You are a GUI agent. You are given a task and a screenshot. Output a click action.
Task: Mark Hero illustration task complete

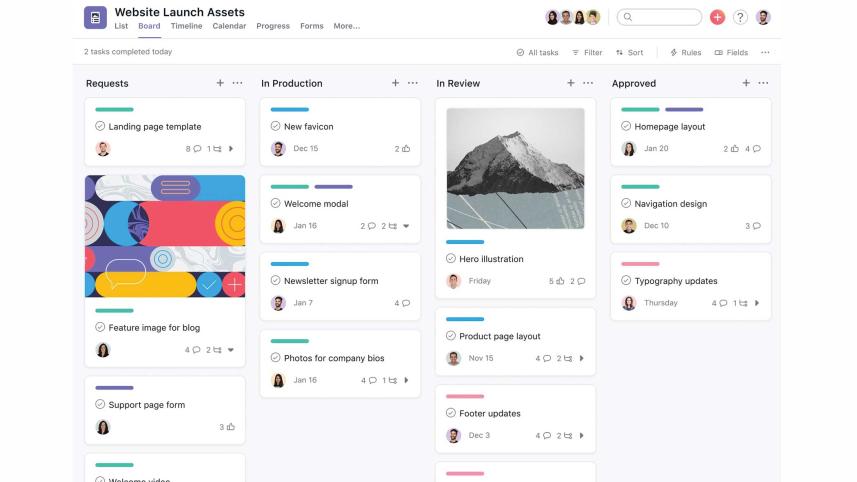(451, 259)
